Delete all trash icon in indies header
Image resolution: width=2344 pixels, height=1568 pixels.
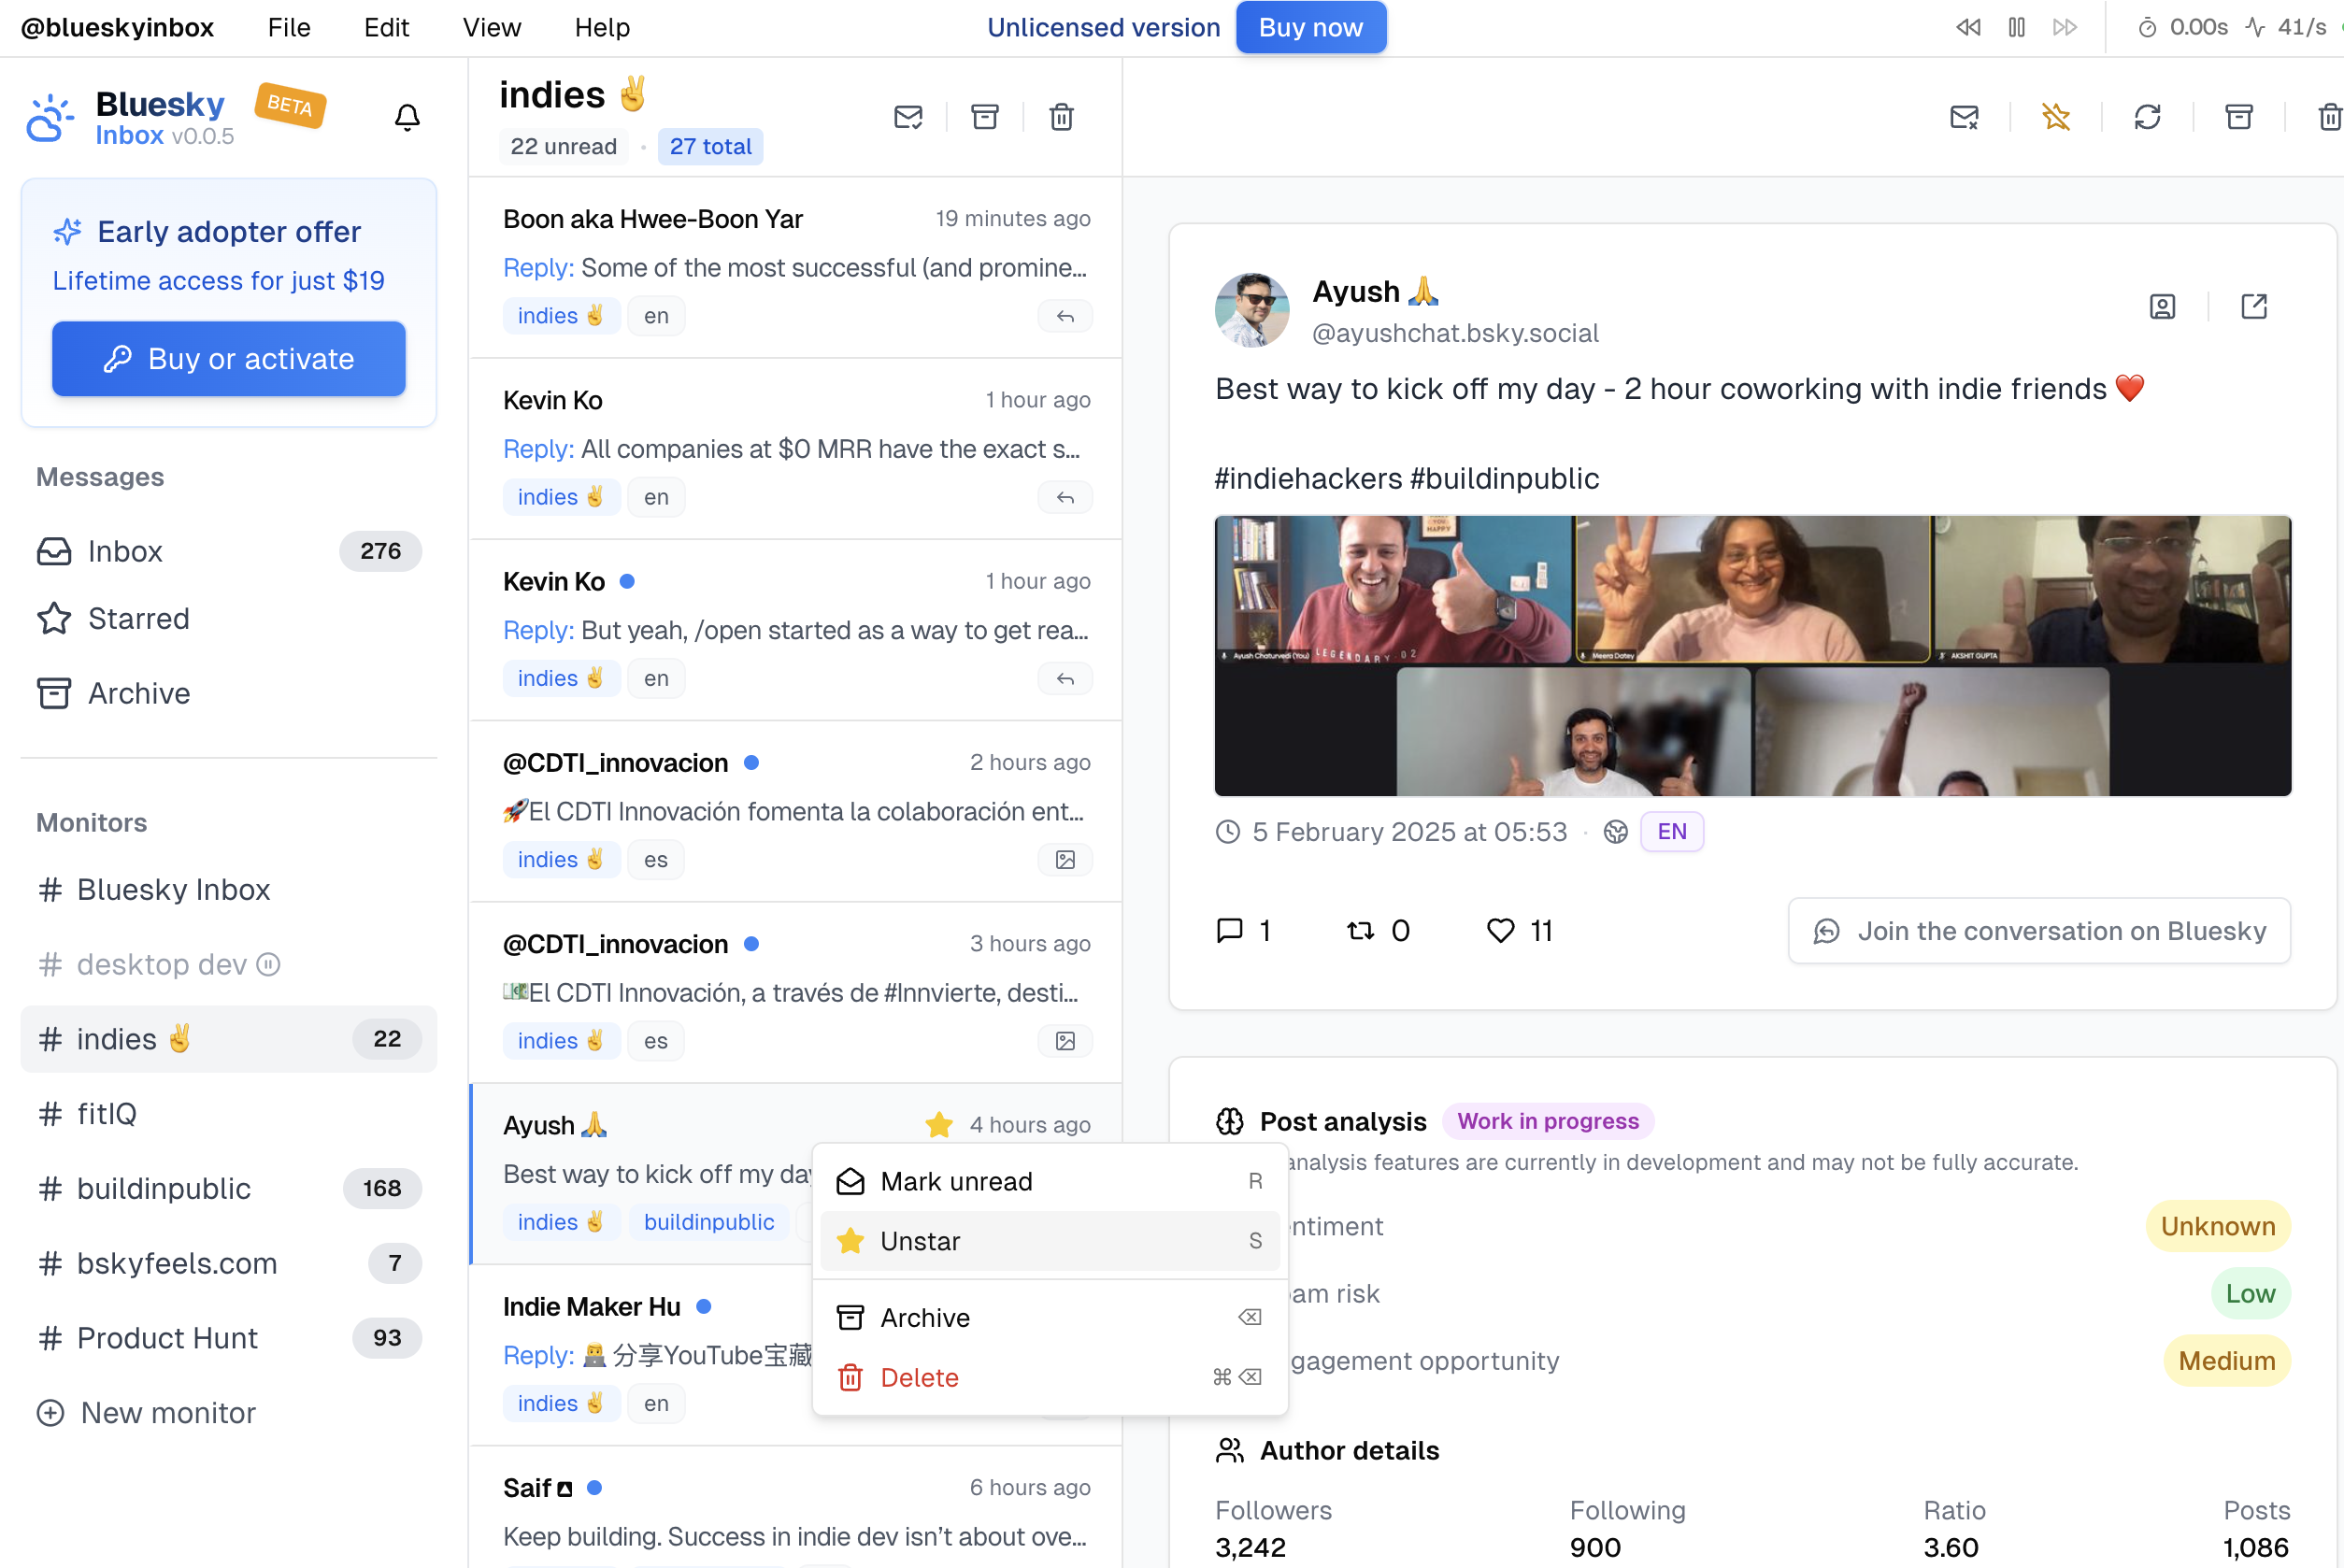coord(1062,118)
